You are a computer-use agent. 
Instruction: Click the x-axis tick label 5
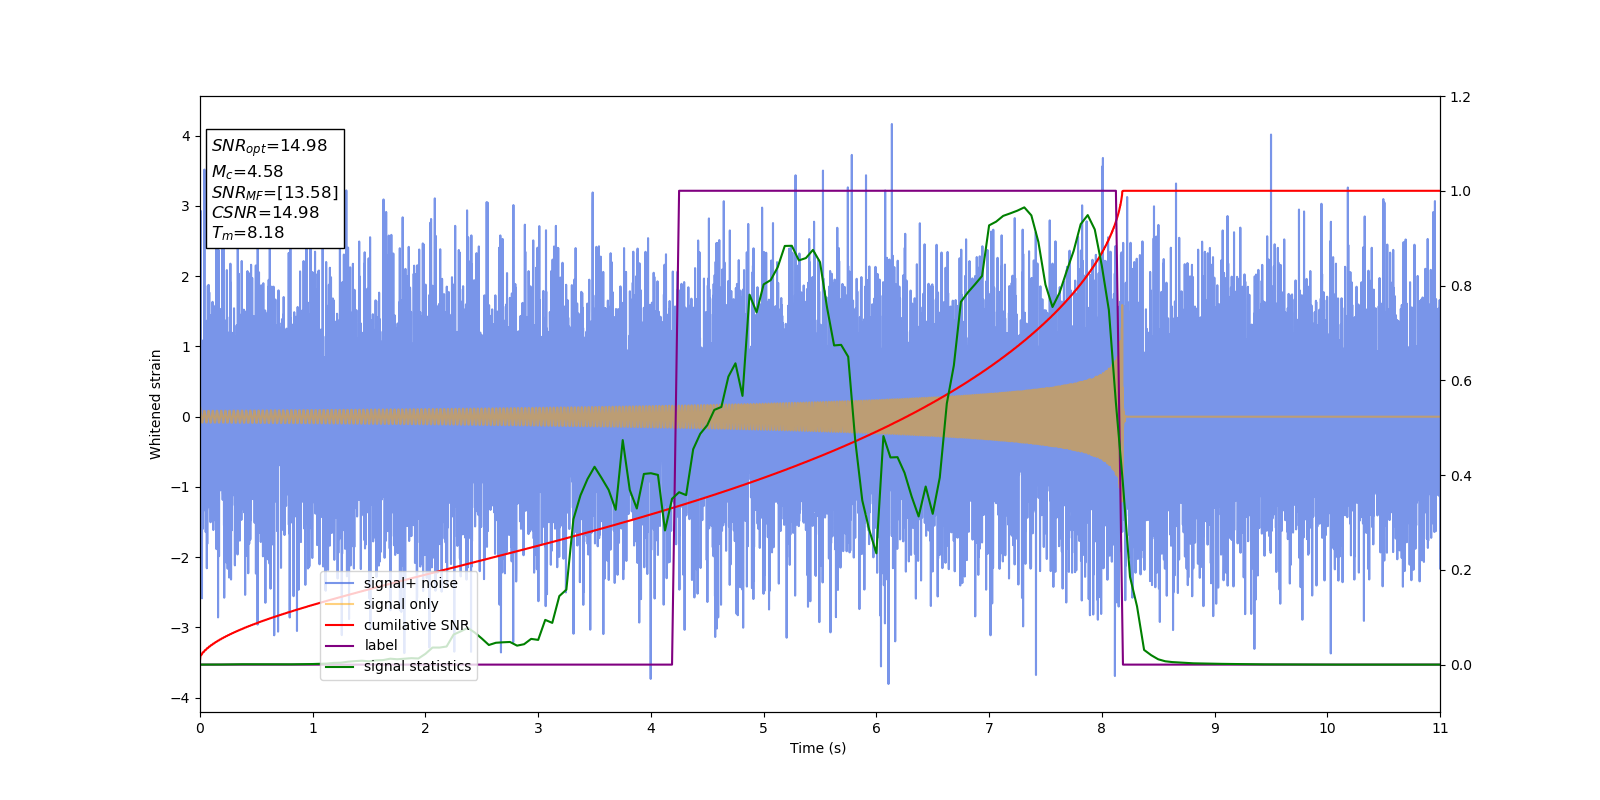click(x=764, y=728)
